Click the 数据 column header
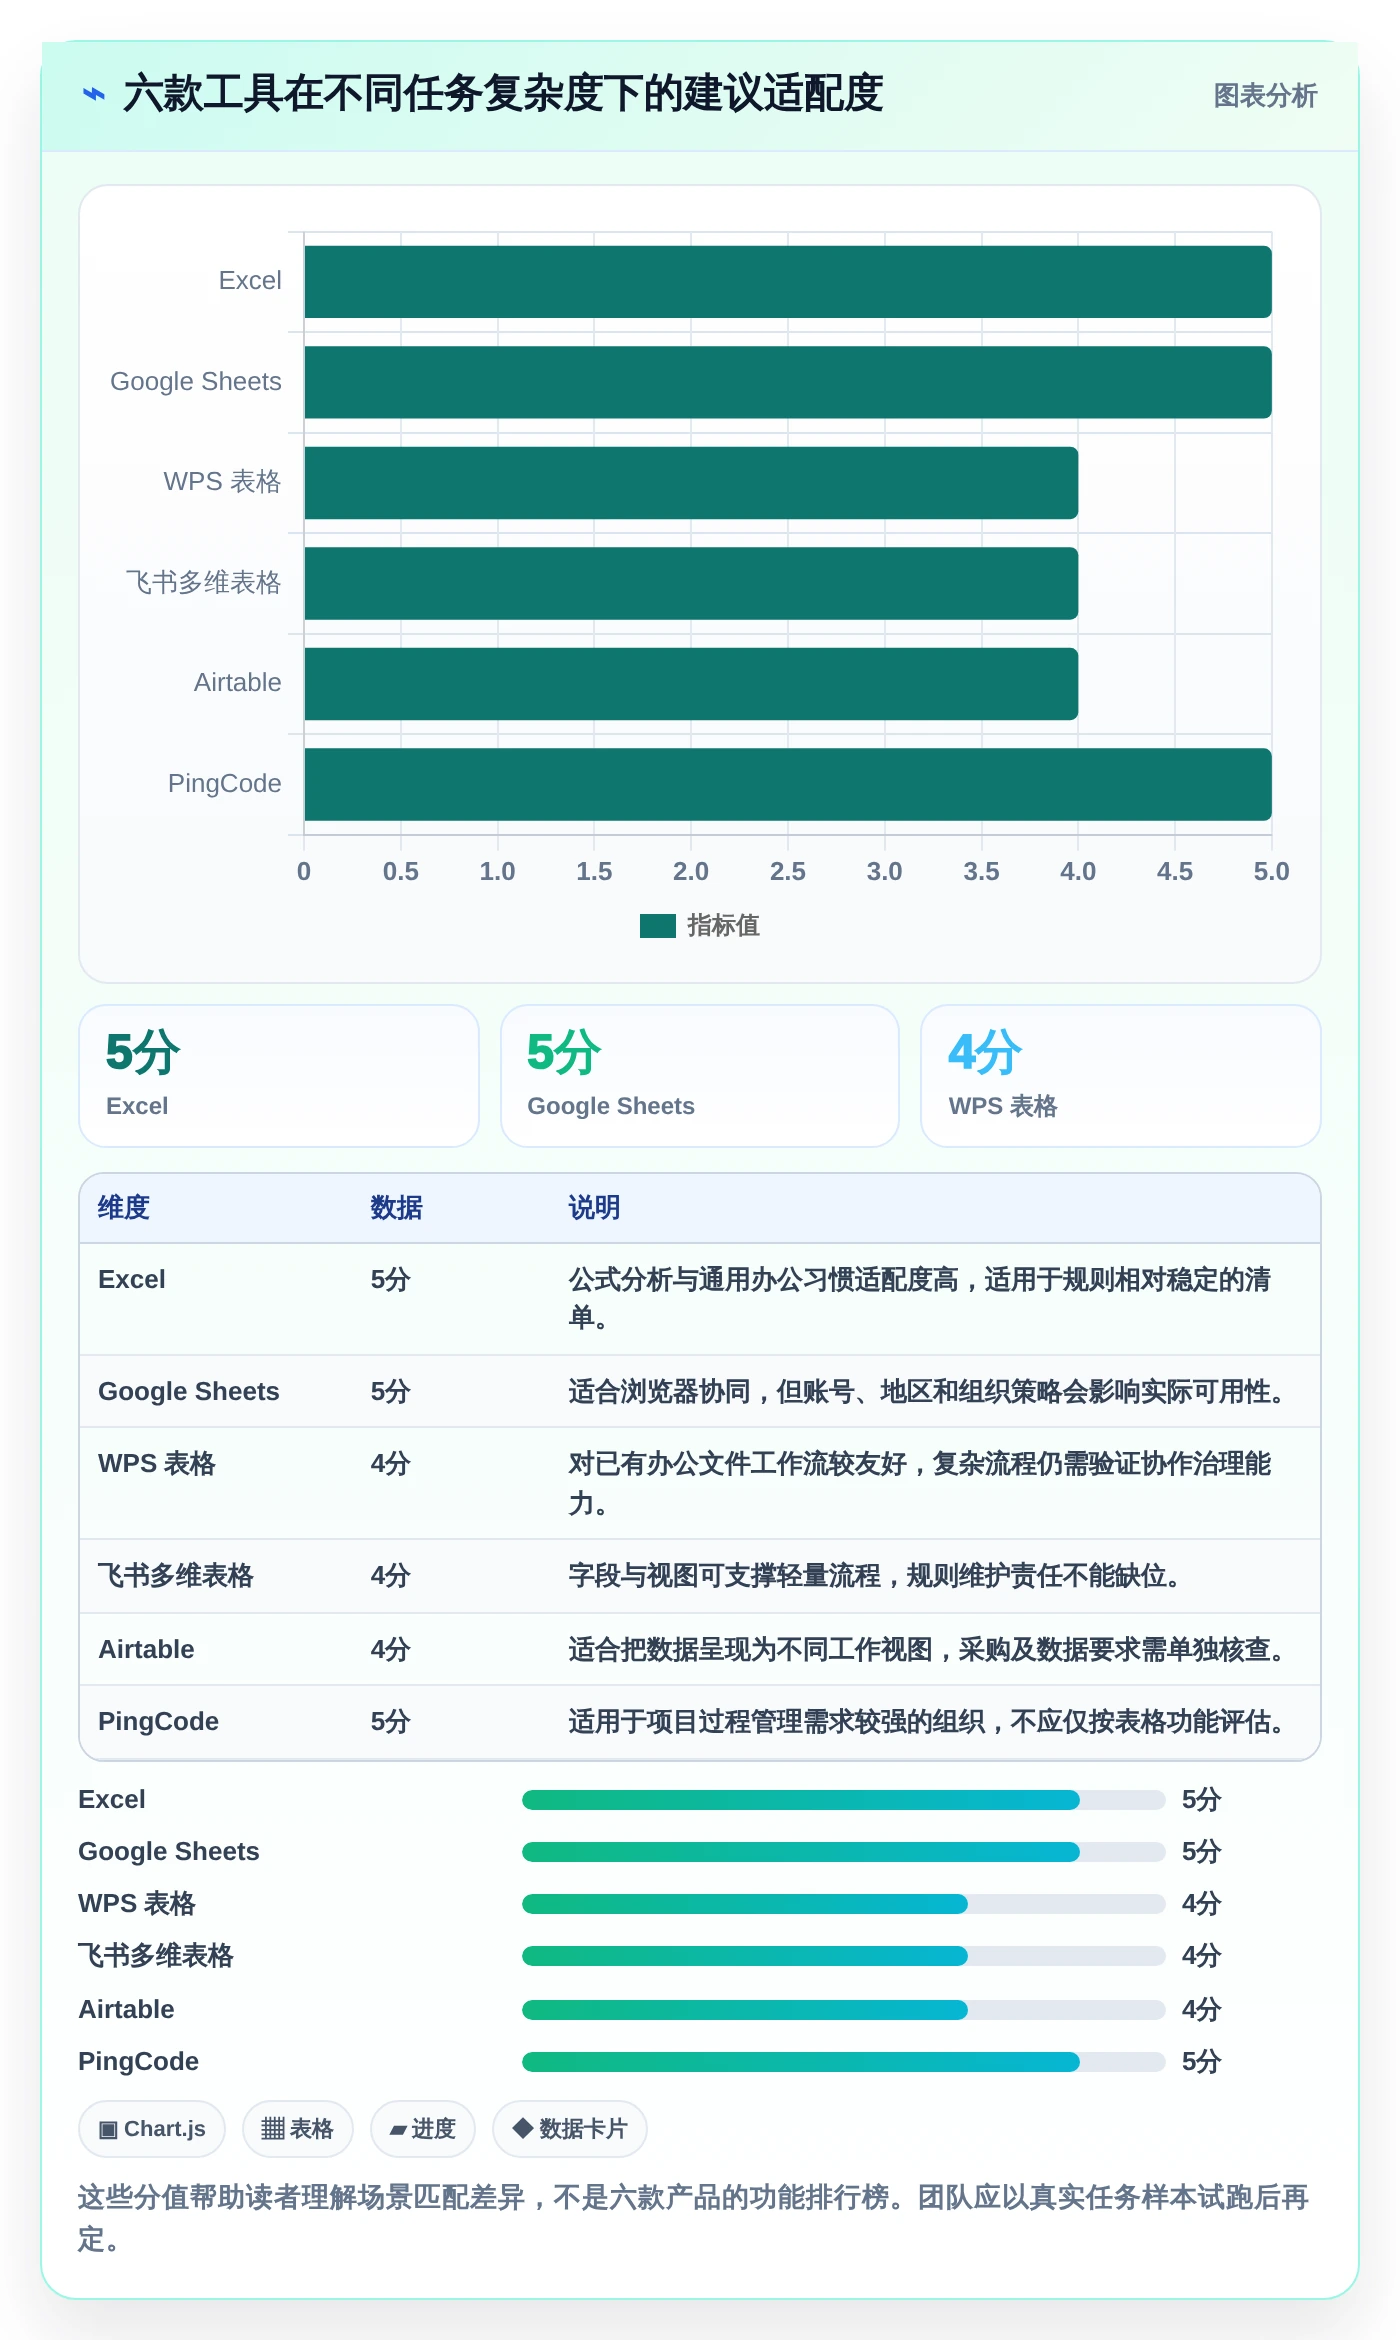This screenshot has height=2340, width=1400. point(396,1208)
